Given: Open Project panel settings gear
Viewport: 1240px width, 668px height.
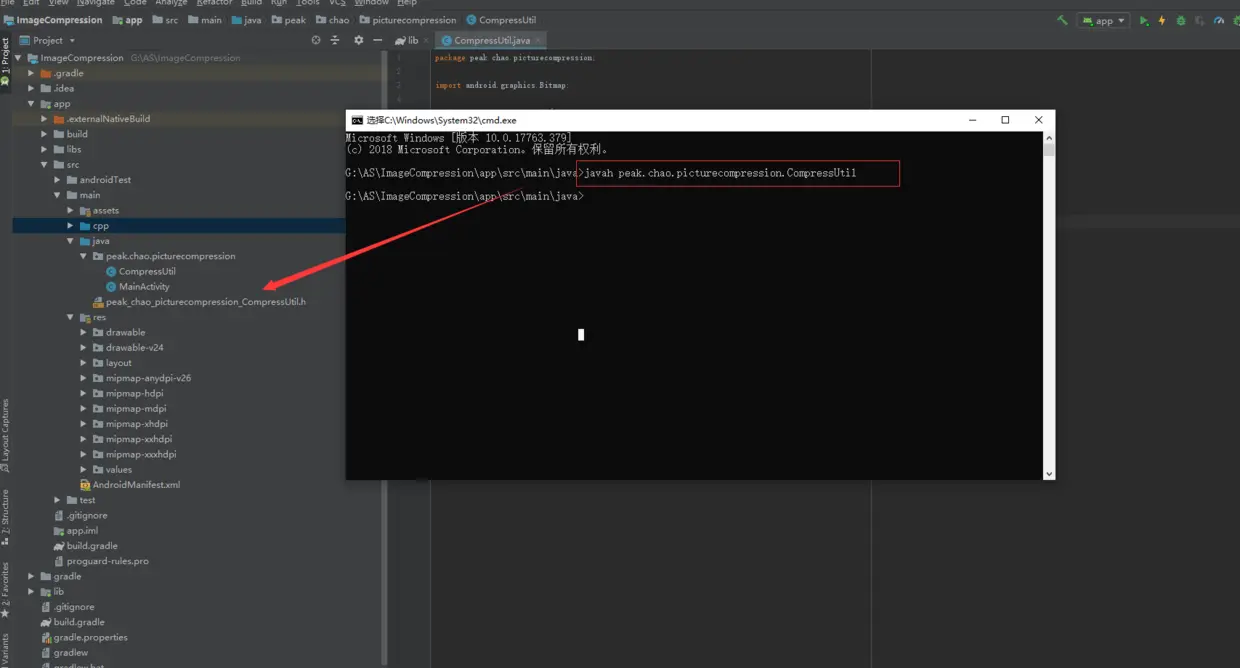Looking at the screenshot, I should coord(359,40).
